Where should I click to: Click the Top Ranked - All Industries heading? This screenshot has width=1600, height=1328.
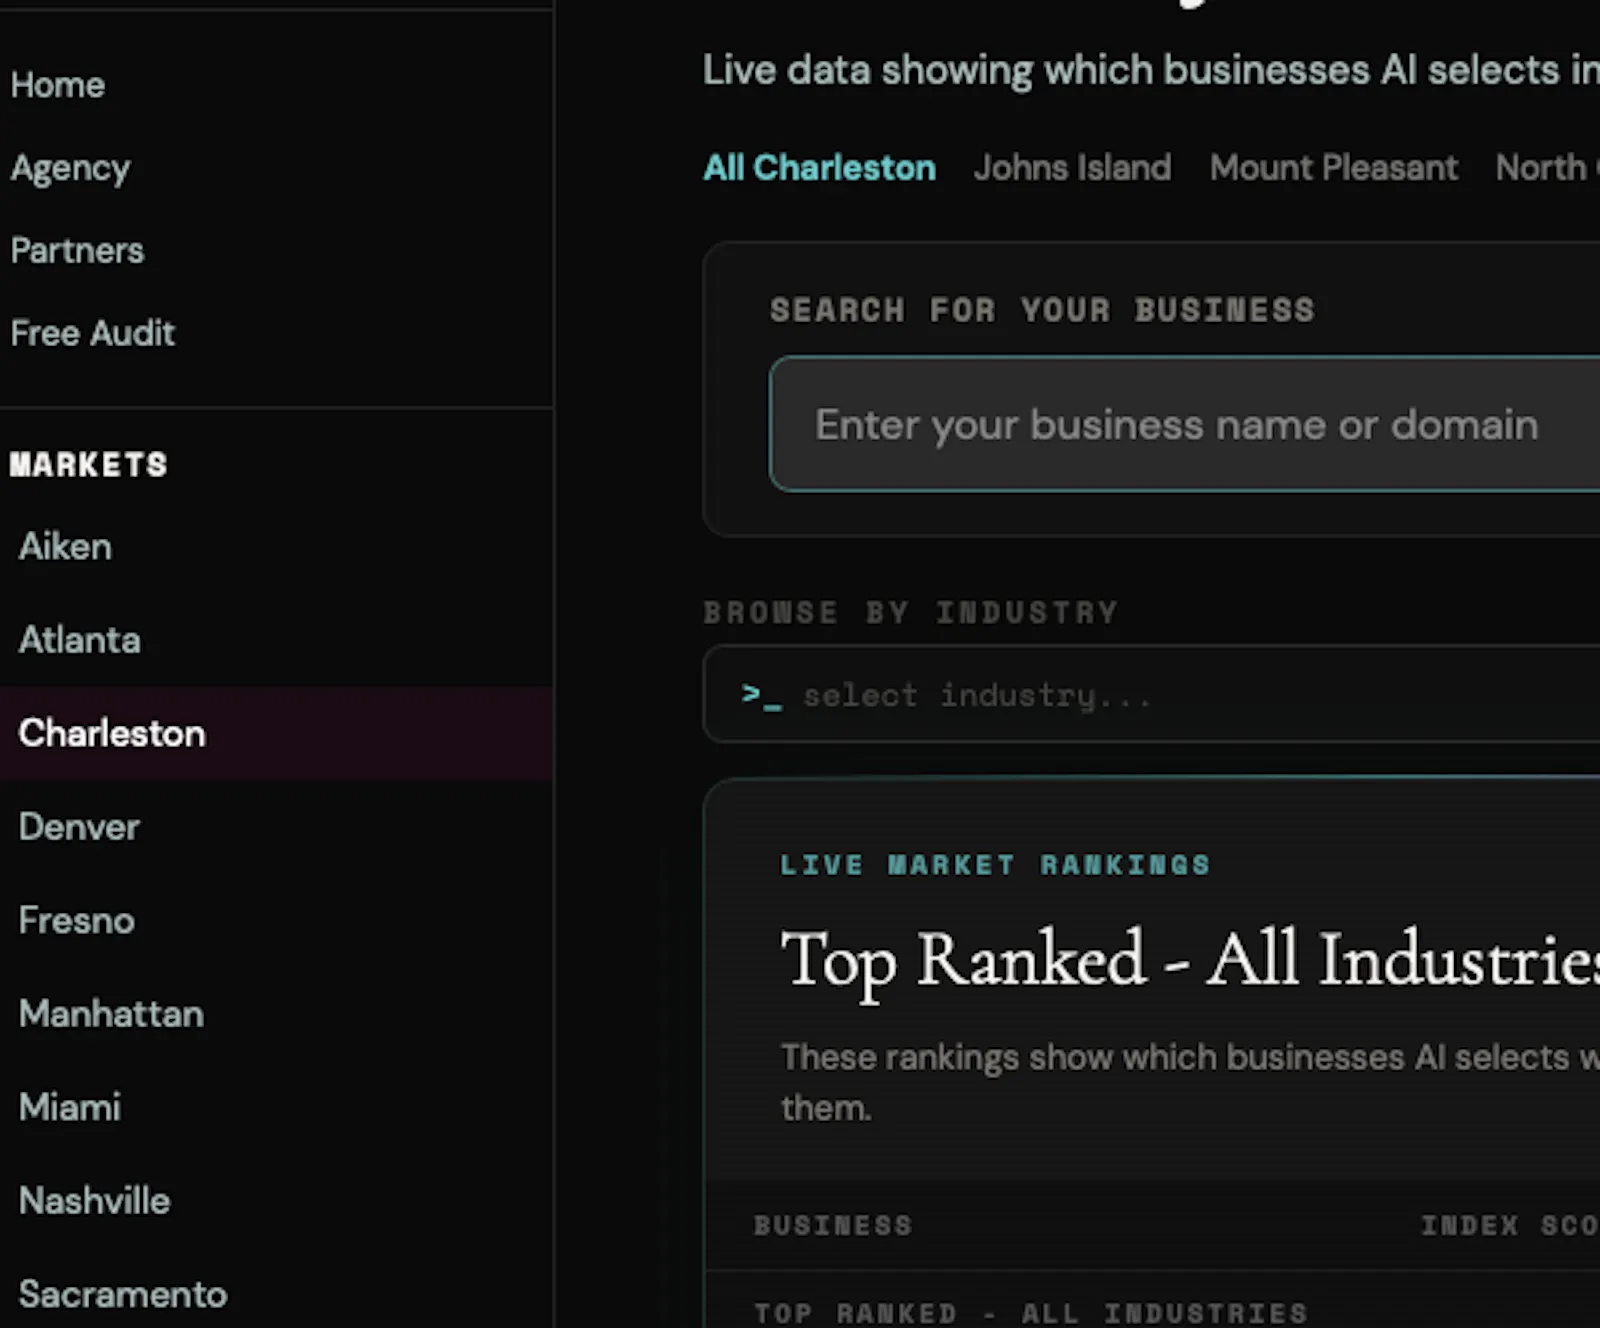(x=1190, y=961)
